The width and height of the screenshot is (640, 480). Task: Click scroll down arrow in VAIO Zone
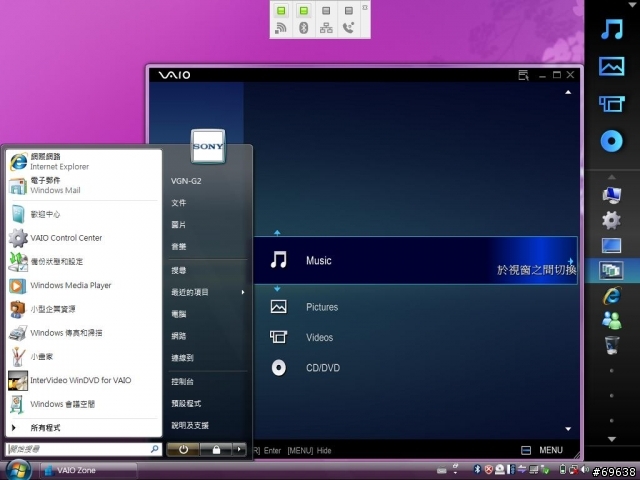coord(568,429)
